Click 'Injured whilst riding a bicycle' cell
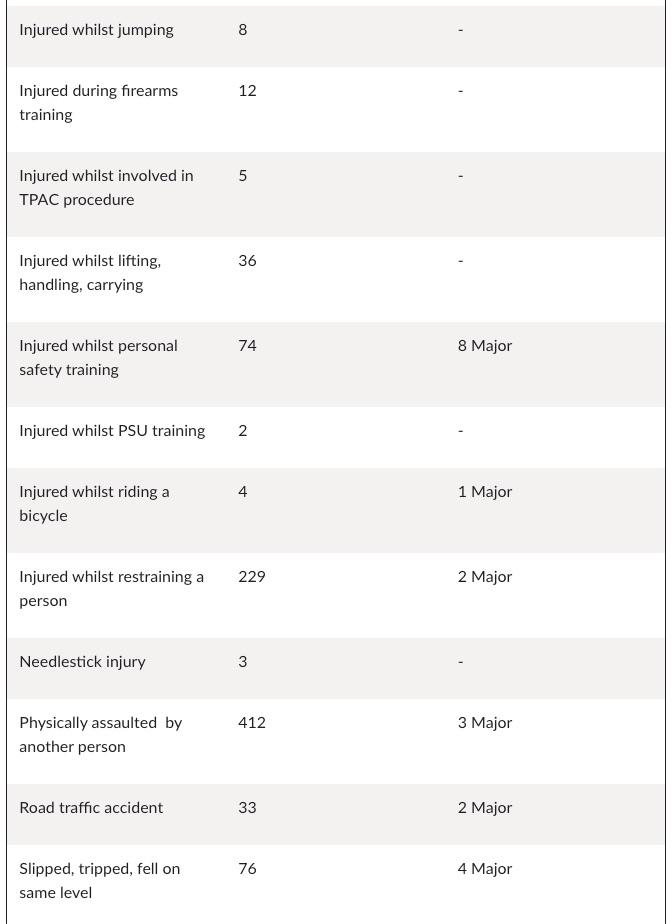 (94, 503)
